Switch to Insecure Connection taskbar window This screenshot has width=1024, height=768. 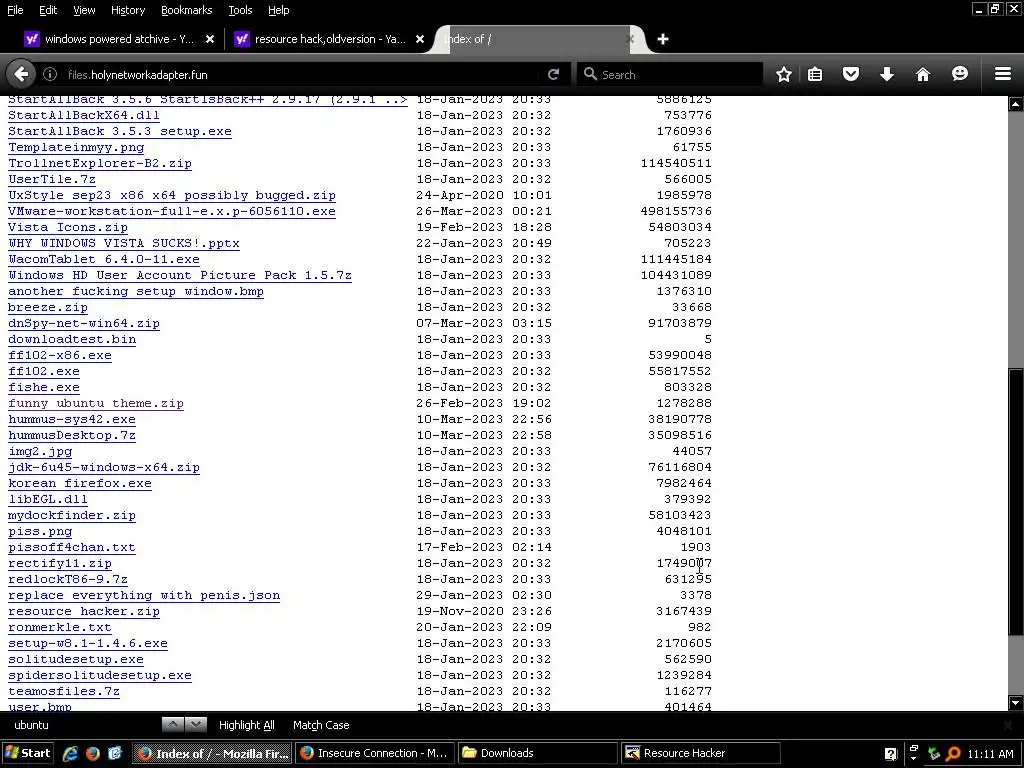coord(374,753)
